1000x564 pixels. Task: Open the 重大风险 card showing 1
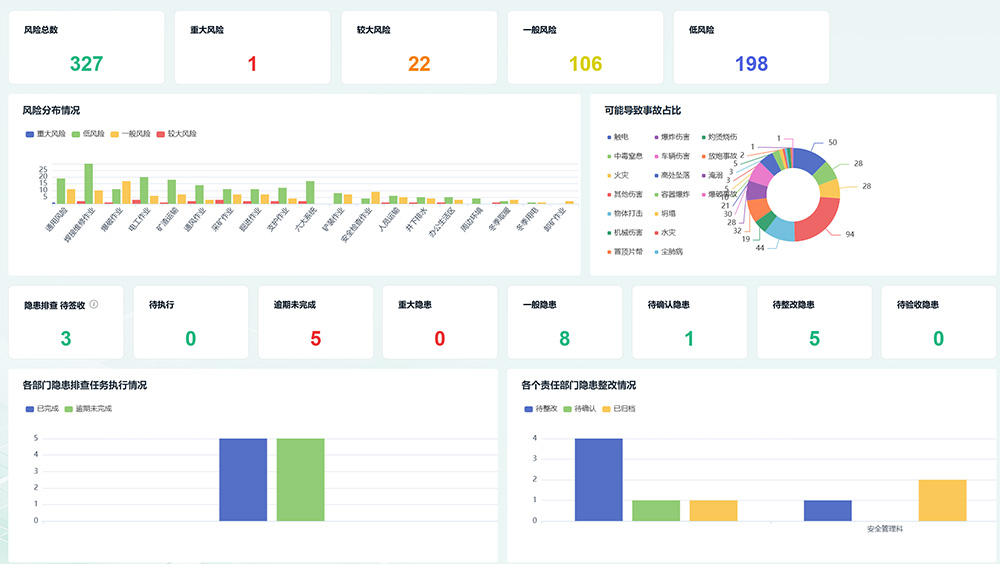click(x=253, y=47)
